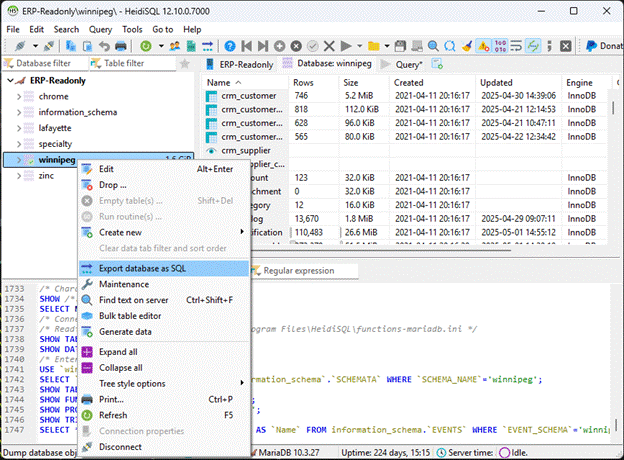Viewport: 624px width, 460px height.
Task: Click the blue help icon in toolbar
Action: point(230,46)
